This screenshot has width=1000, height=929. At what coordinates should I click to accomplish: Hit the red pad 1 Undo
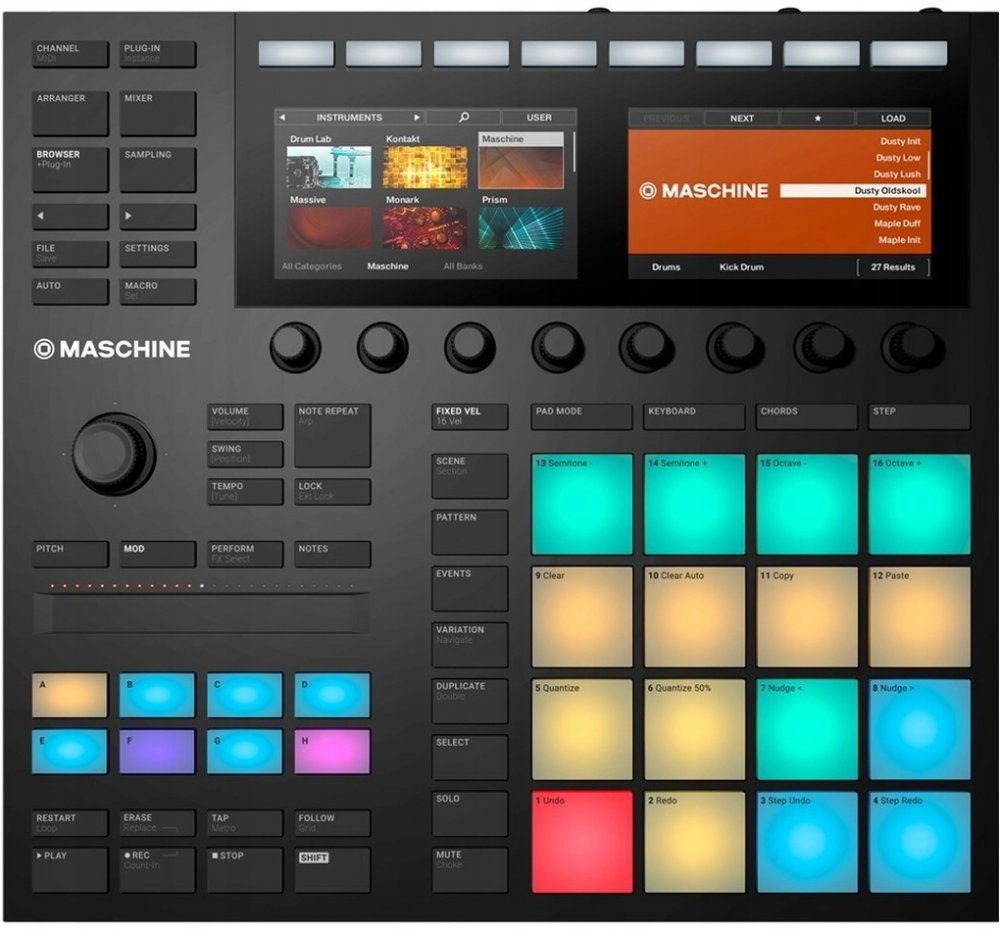pyautogui.click(x=582, y=841)
